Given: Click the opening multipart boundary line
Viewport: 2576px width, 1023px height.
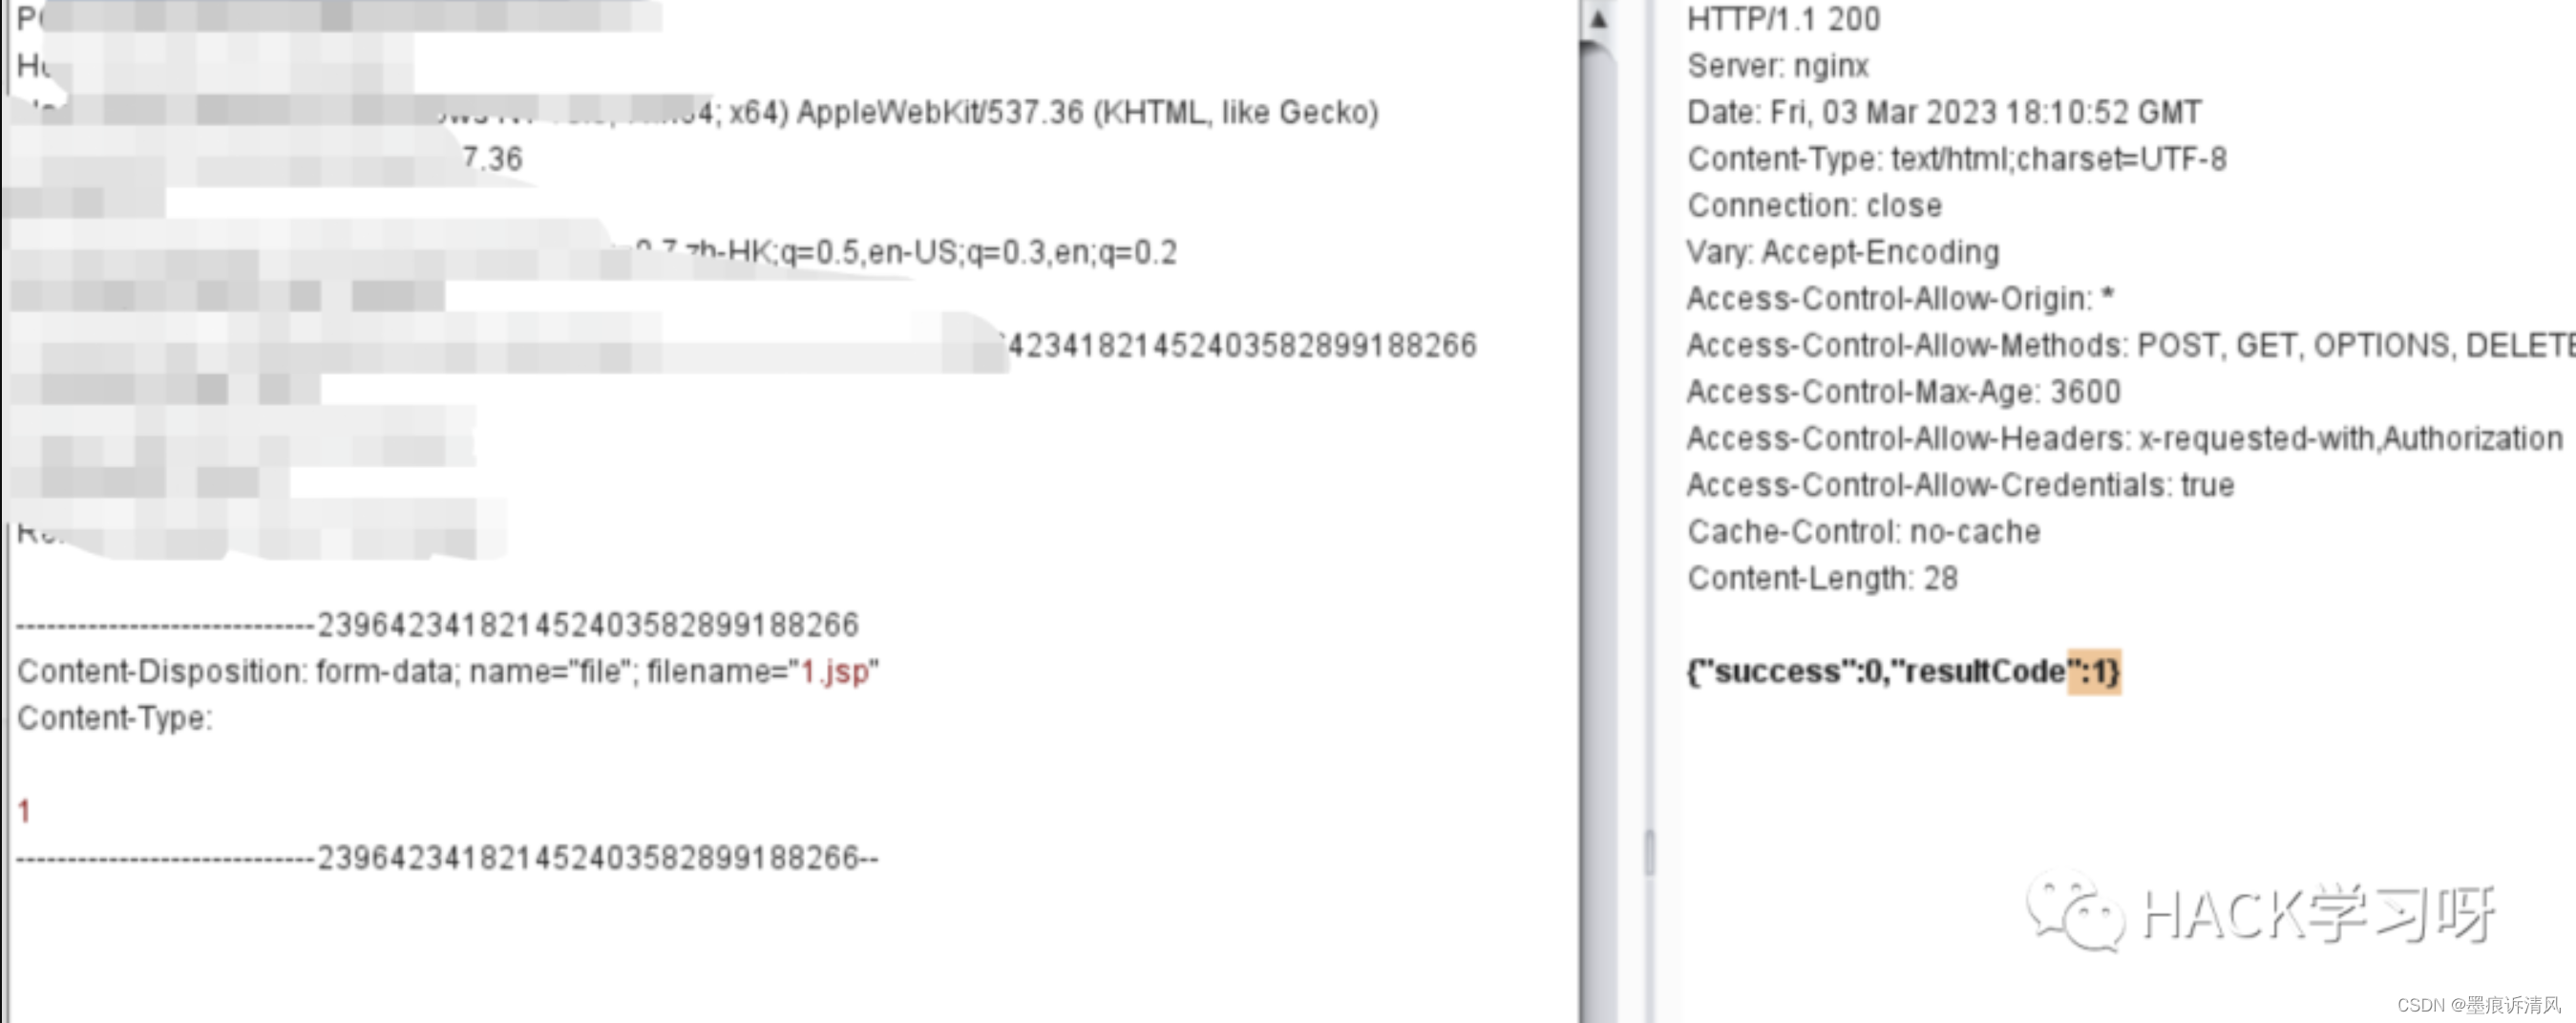Looking at the screenshot, I should click(x=438, y=625).
